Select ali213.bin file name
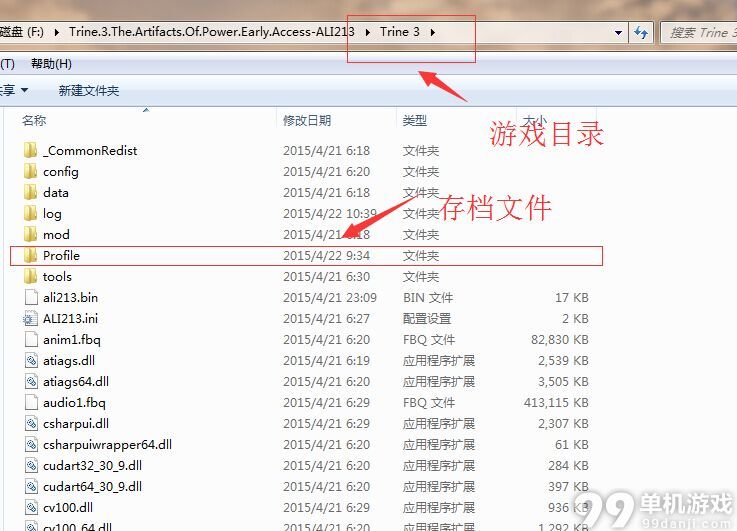 coord(70,297)
